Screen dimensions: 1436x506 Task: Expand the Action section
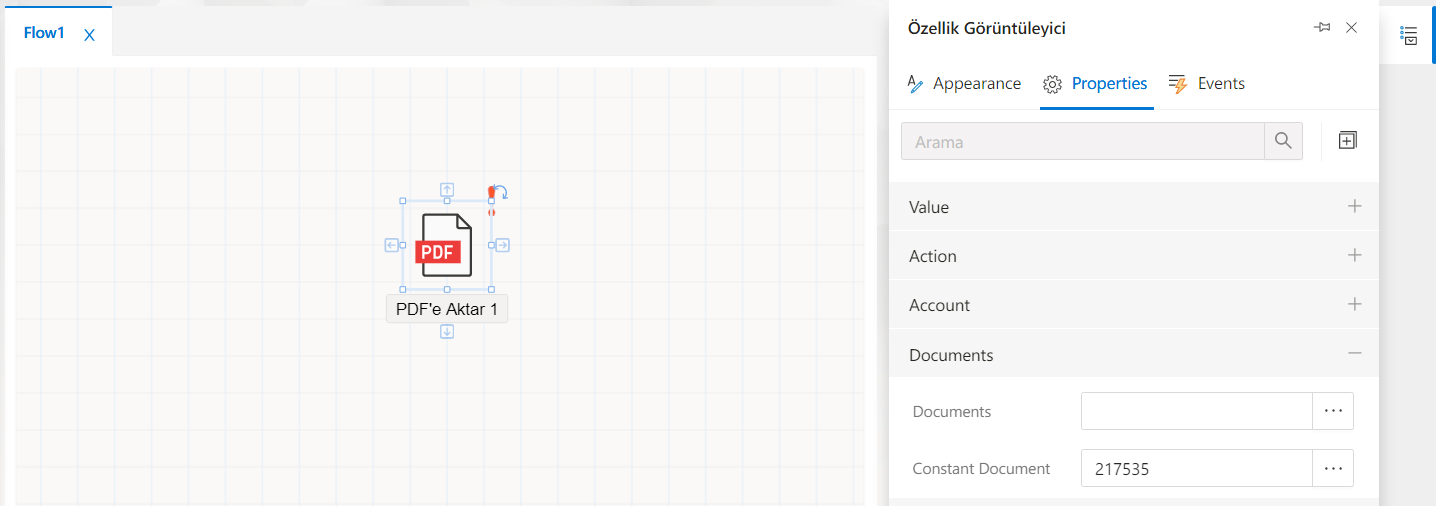[1355, 256]
